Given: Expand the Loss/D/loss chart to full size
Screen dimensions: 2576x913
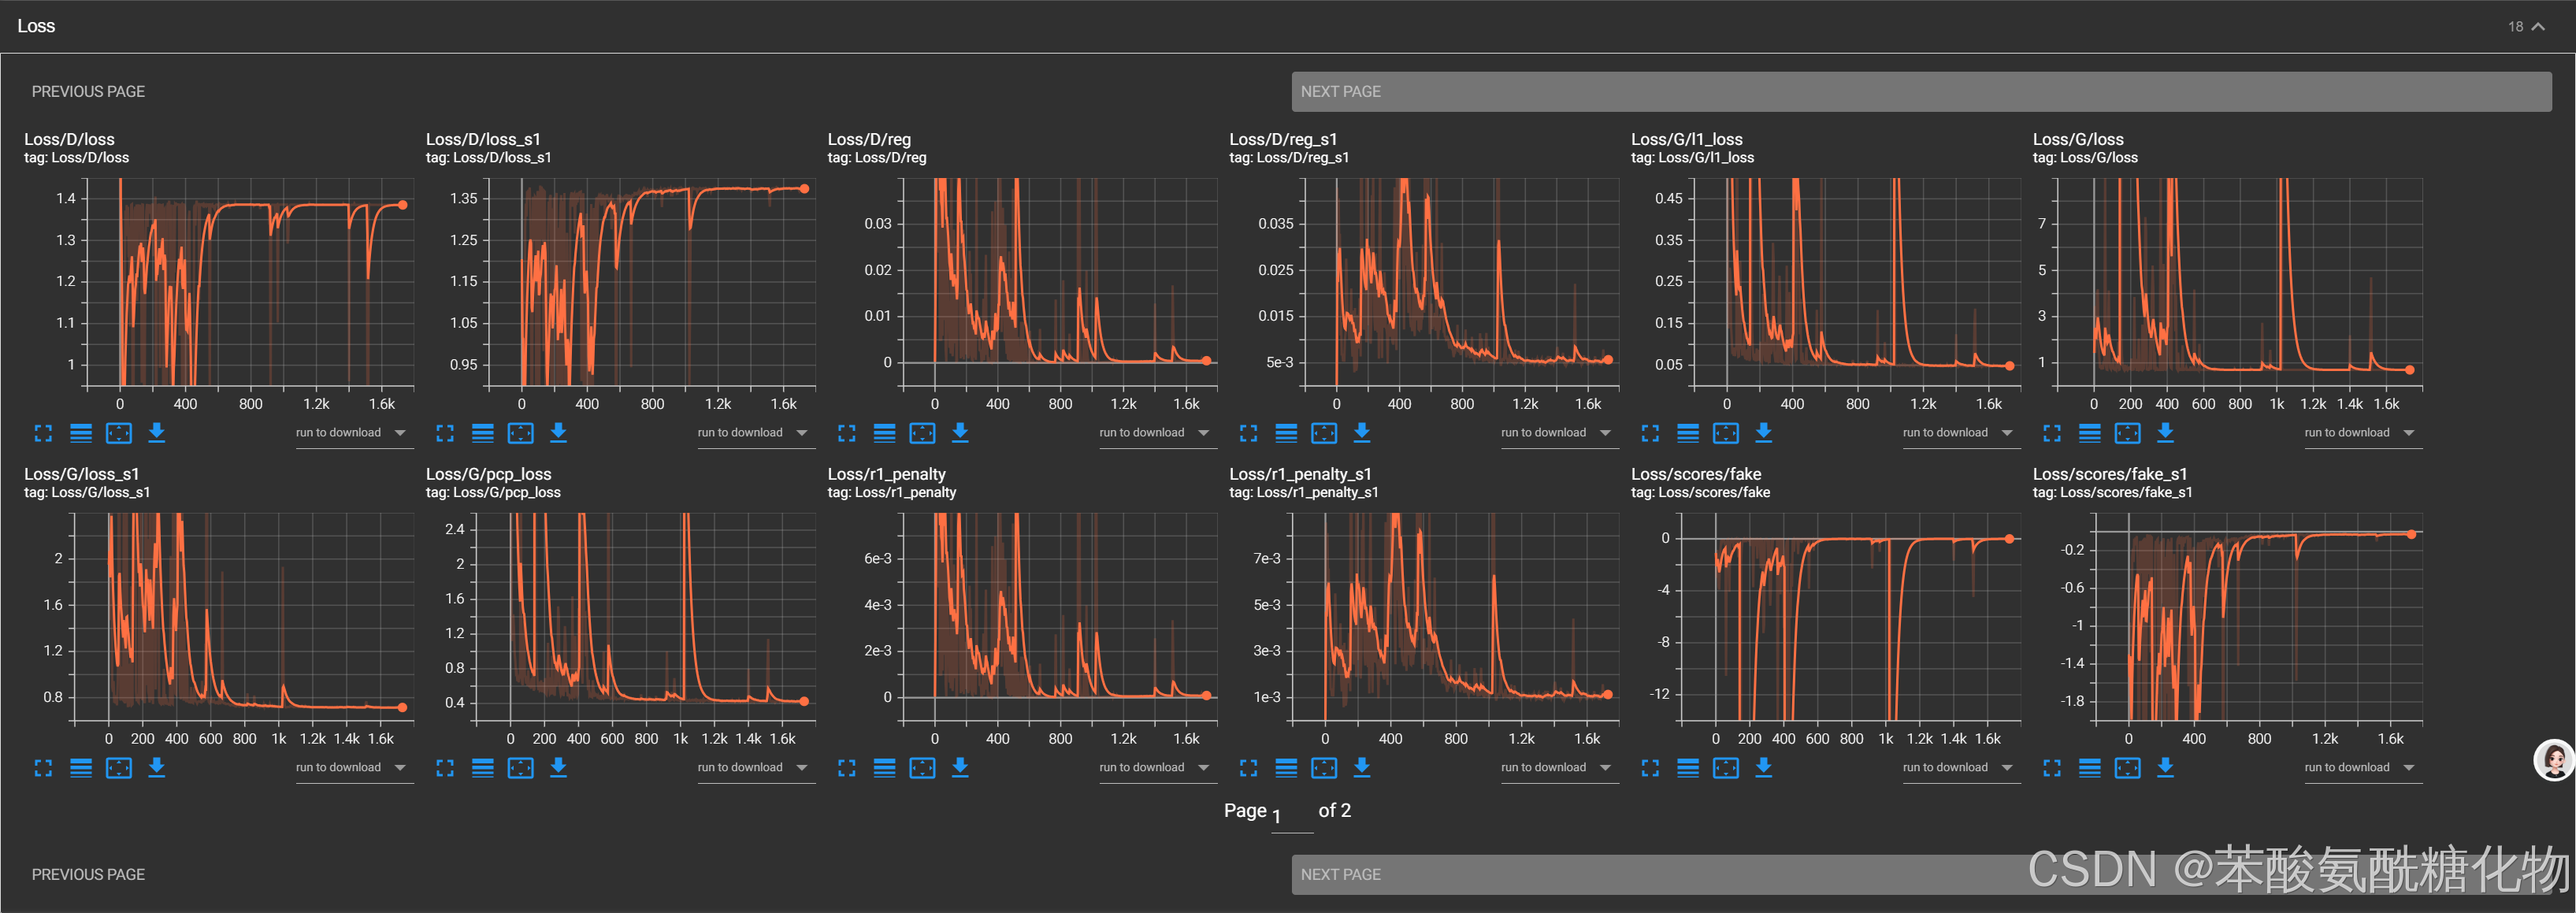Looking at the screenshot, I should coord(43,433).
